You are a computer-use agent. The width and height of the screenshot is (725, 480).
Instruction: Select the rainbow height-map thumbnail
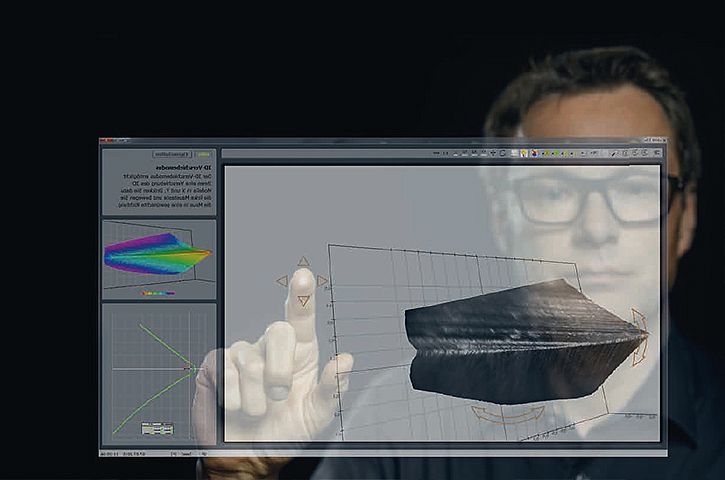157,254
